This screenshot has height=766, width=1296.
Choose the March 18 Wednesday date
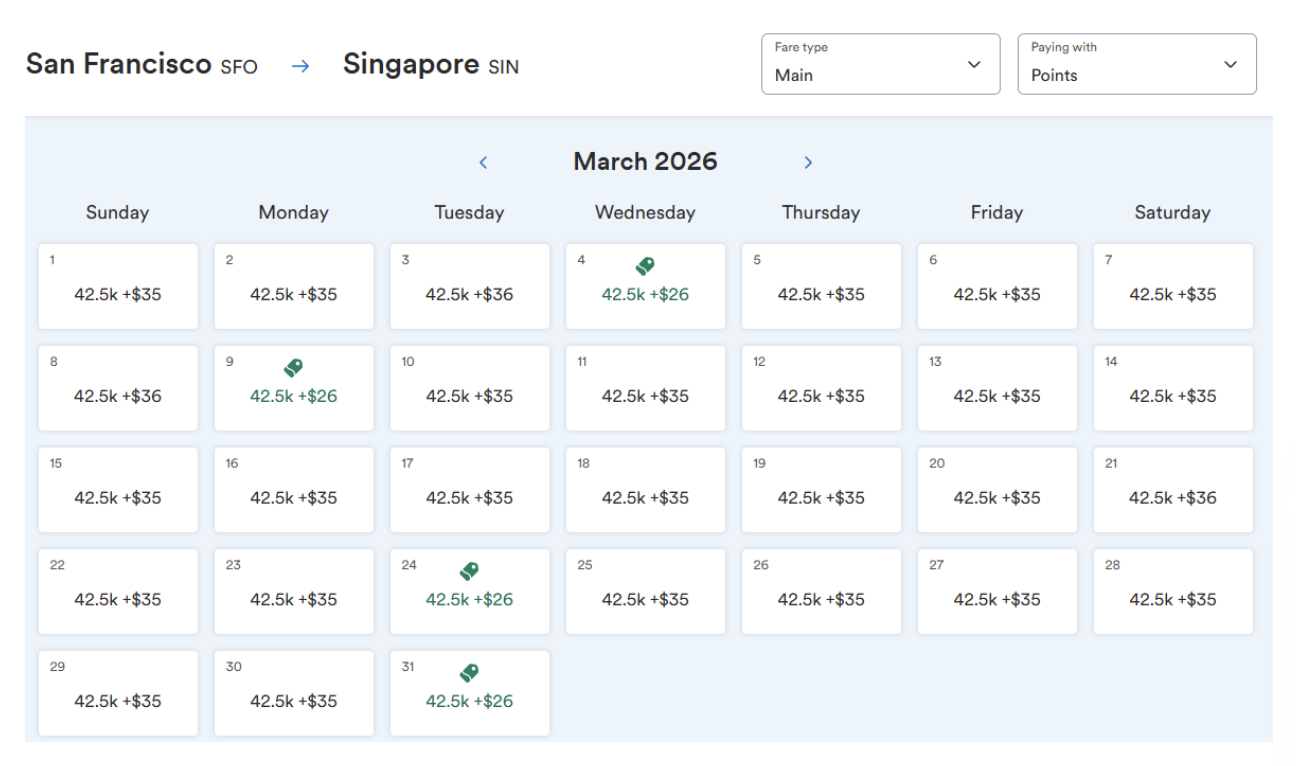point(645,490)
